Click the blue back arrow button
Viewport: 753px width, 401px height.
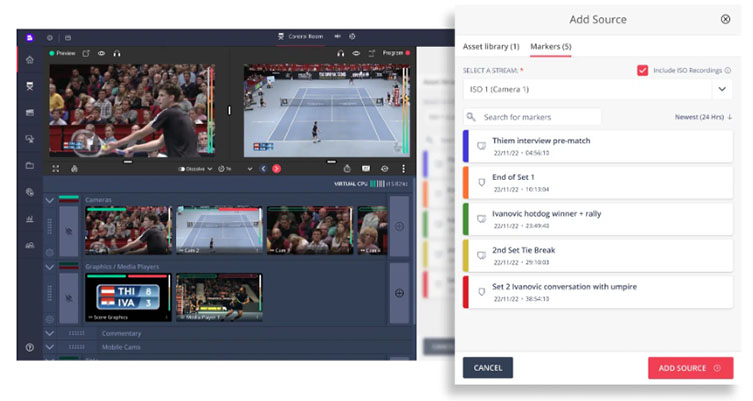point(263,169)
